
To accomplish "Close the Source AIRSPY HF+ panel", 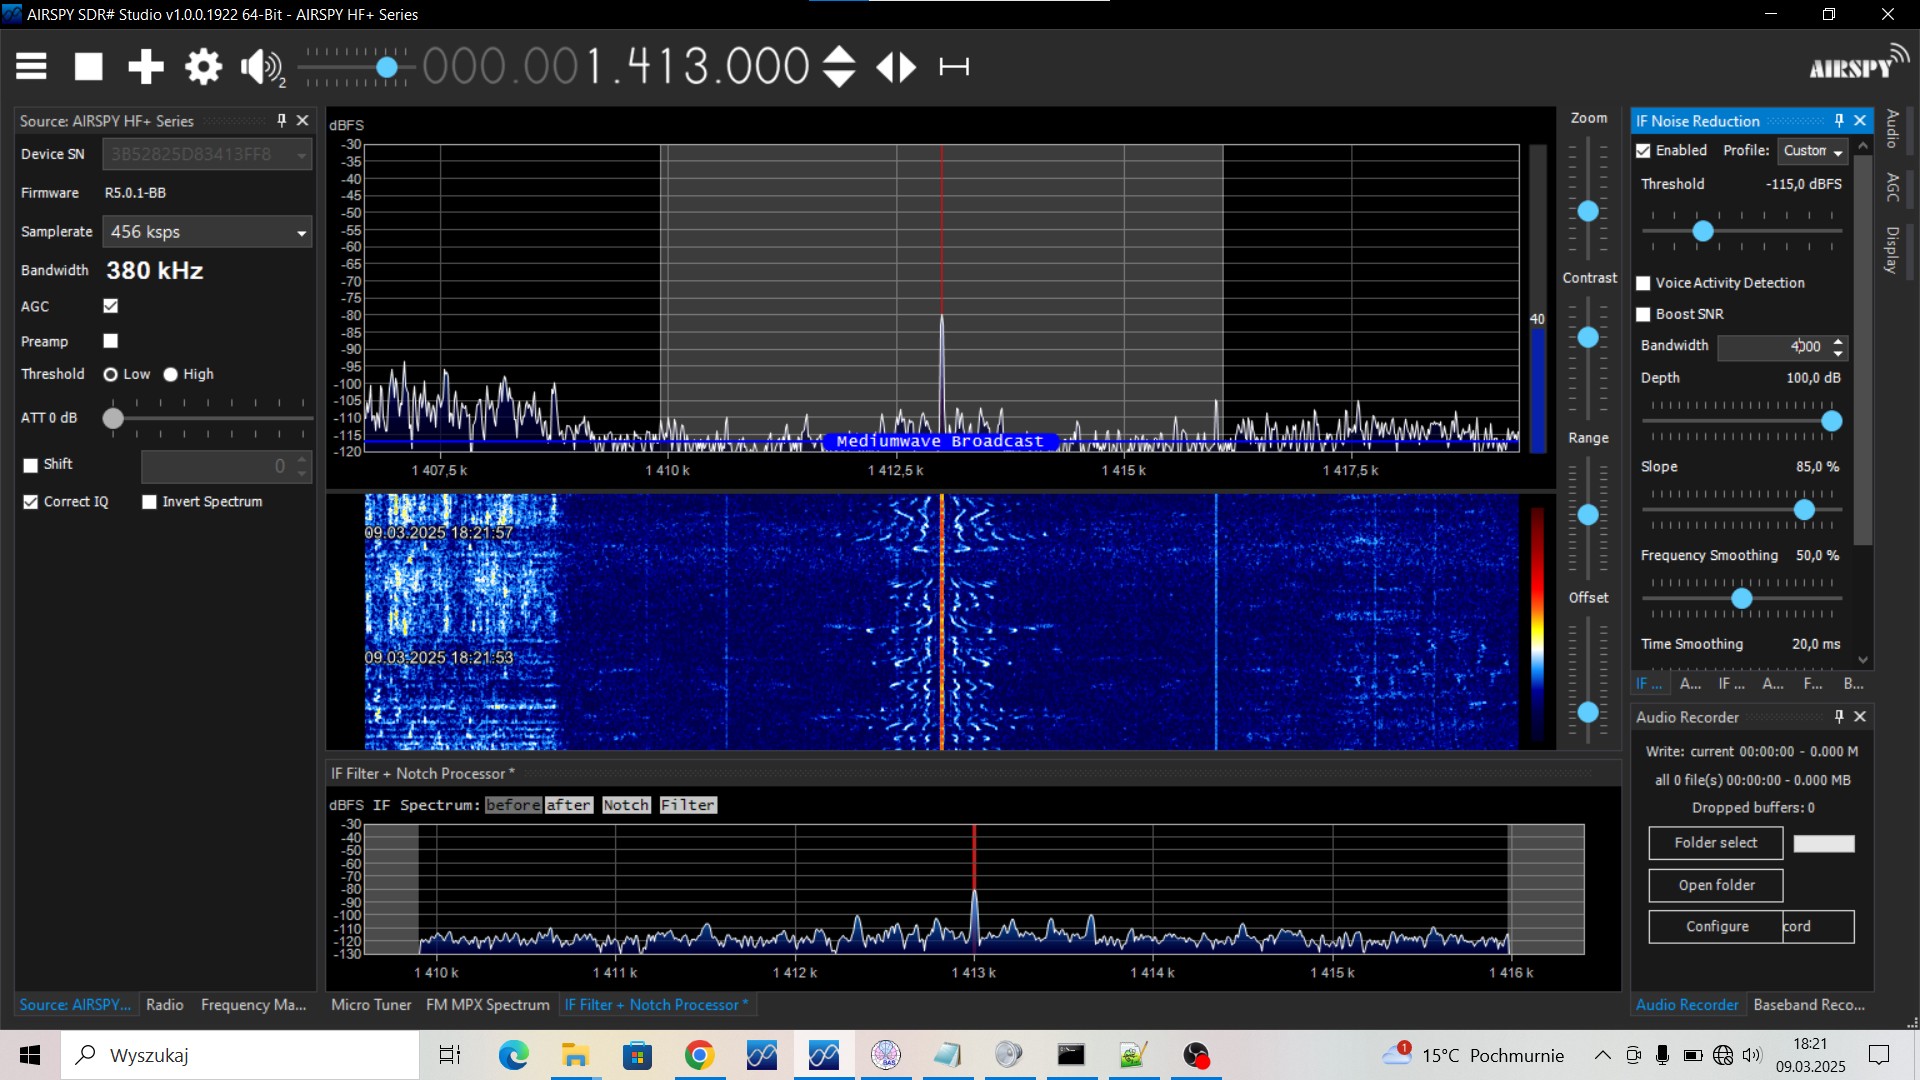I will click(303, 121).
